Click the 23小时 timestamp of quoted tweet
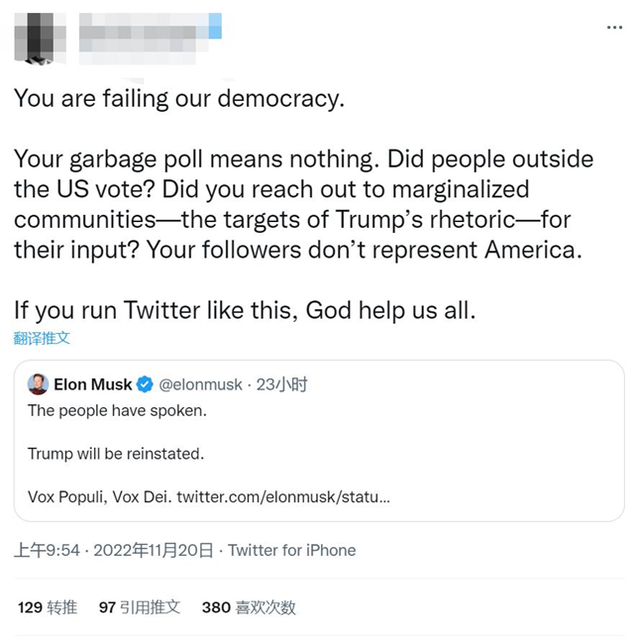The height and width of the screenshot is (643, 640). (x=282, y=385)
